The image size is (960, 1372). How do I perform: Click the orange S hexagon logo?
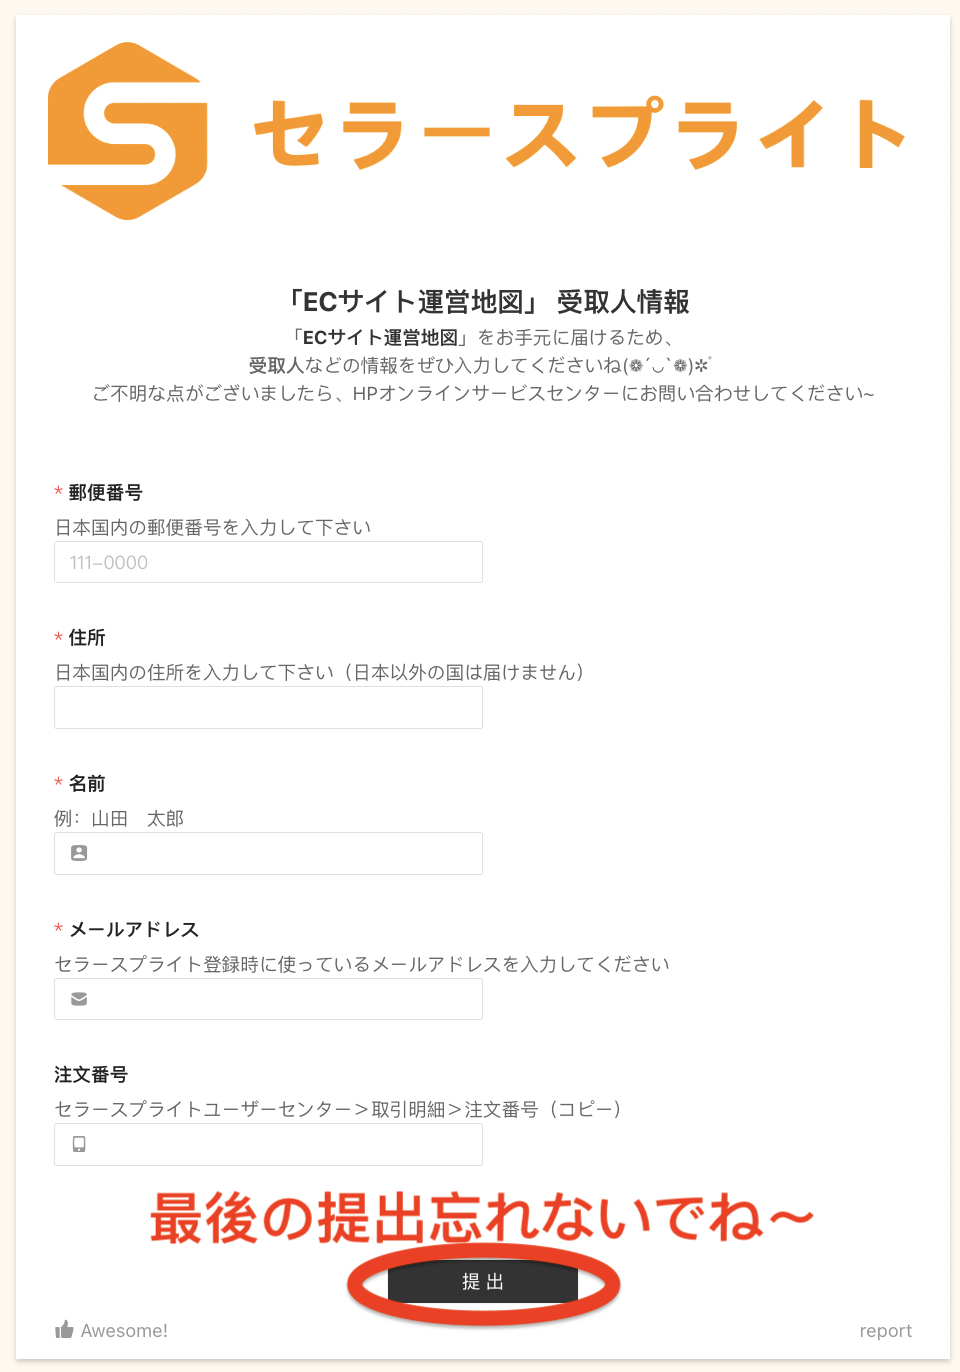(x=128, y=131)
